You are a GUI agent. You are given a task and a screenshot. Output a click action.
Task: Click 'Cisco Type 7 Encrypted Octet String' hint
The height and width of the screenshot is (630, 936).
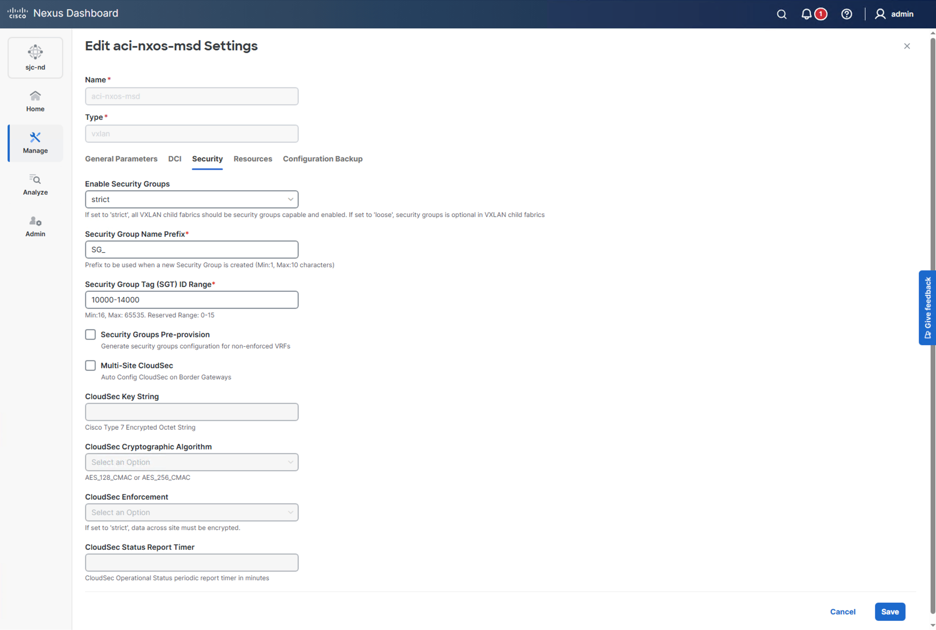[x=140, y=428]
